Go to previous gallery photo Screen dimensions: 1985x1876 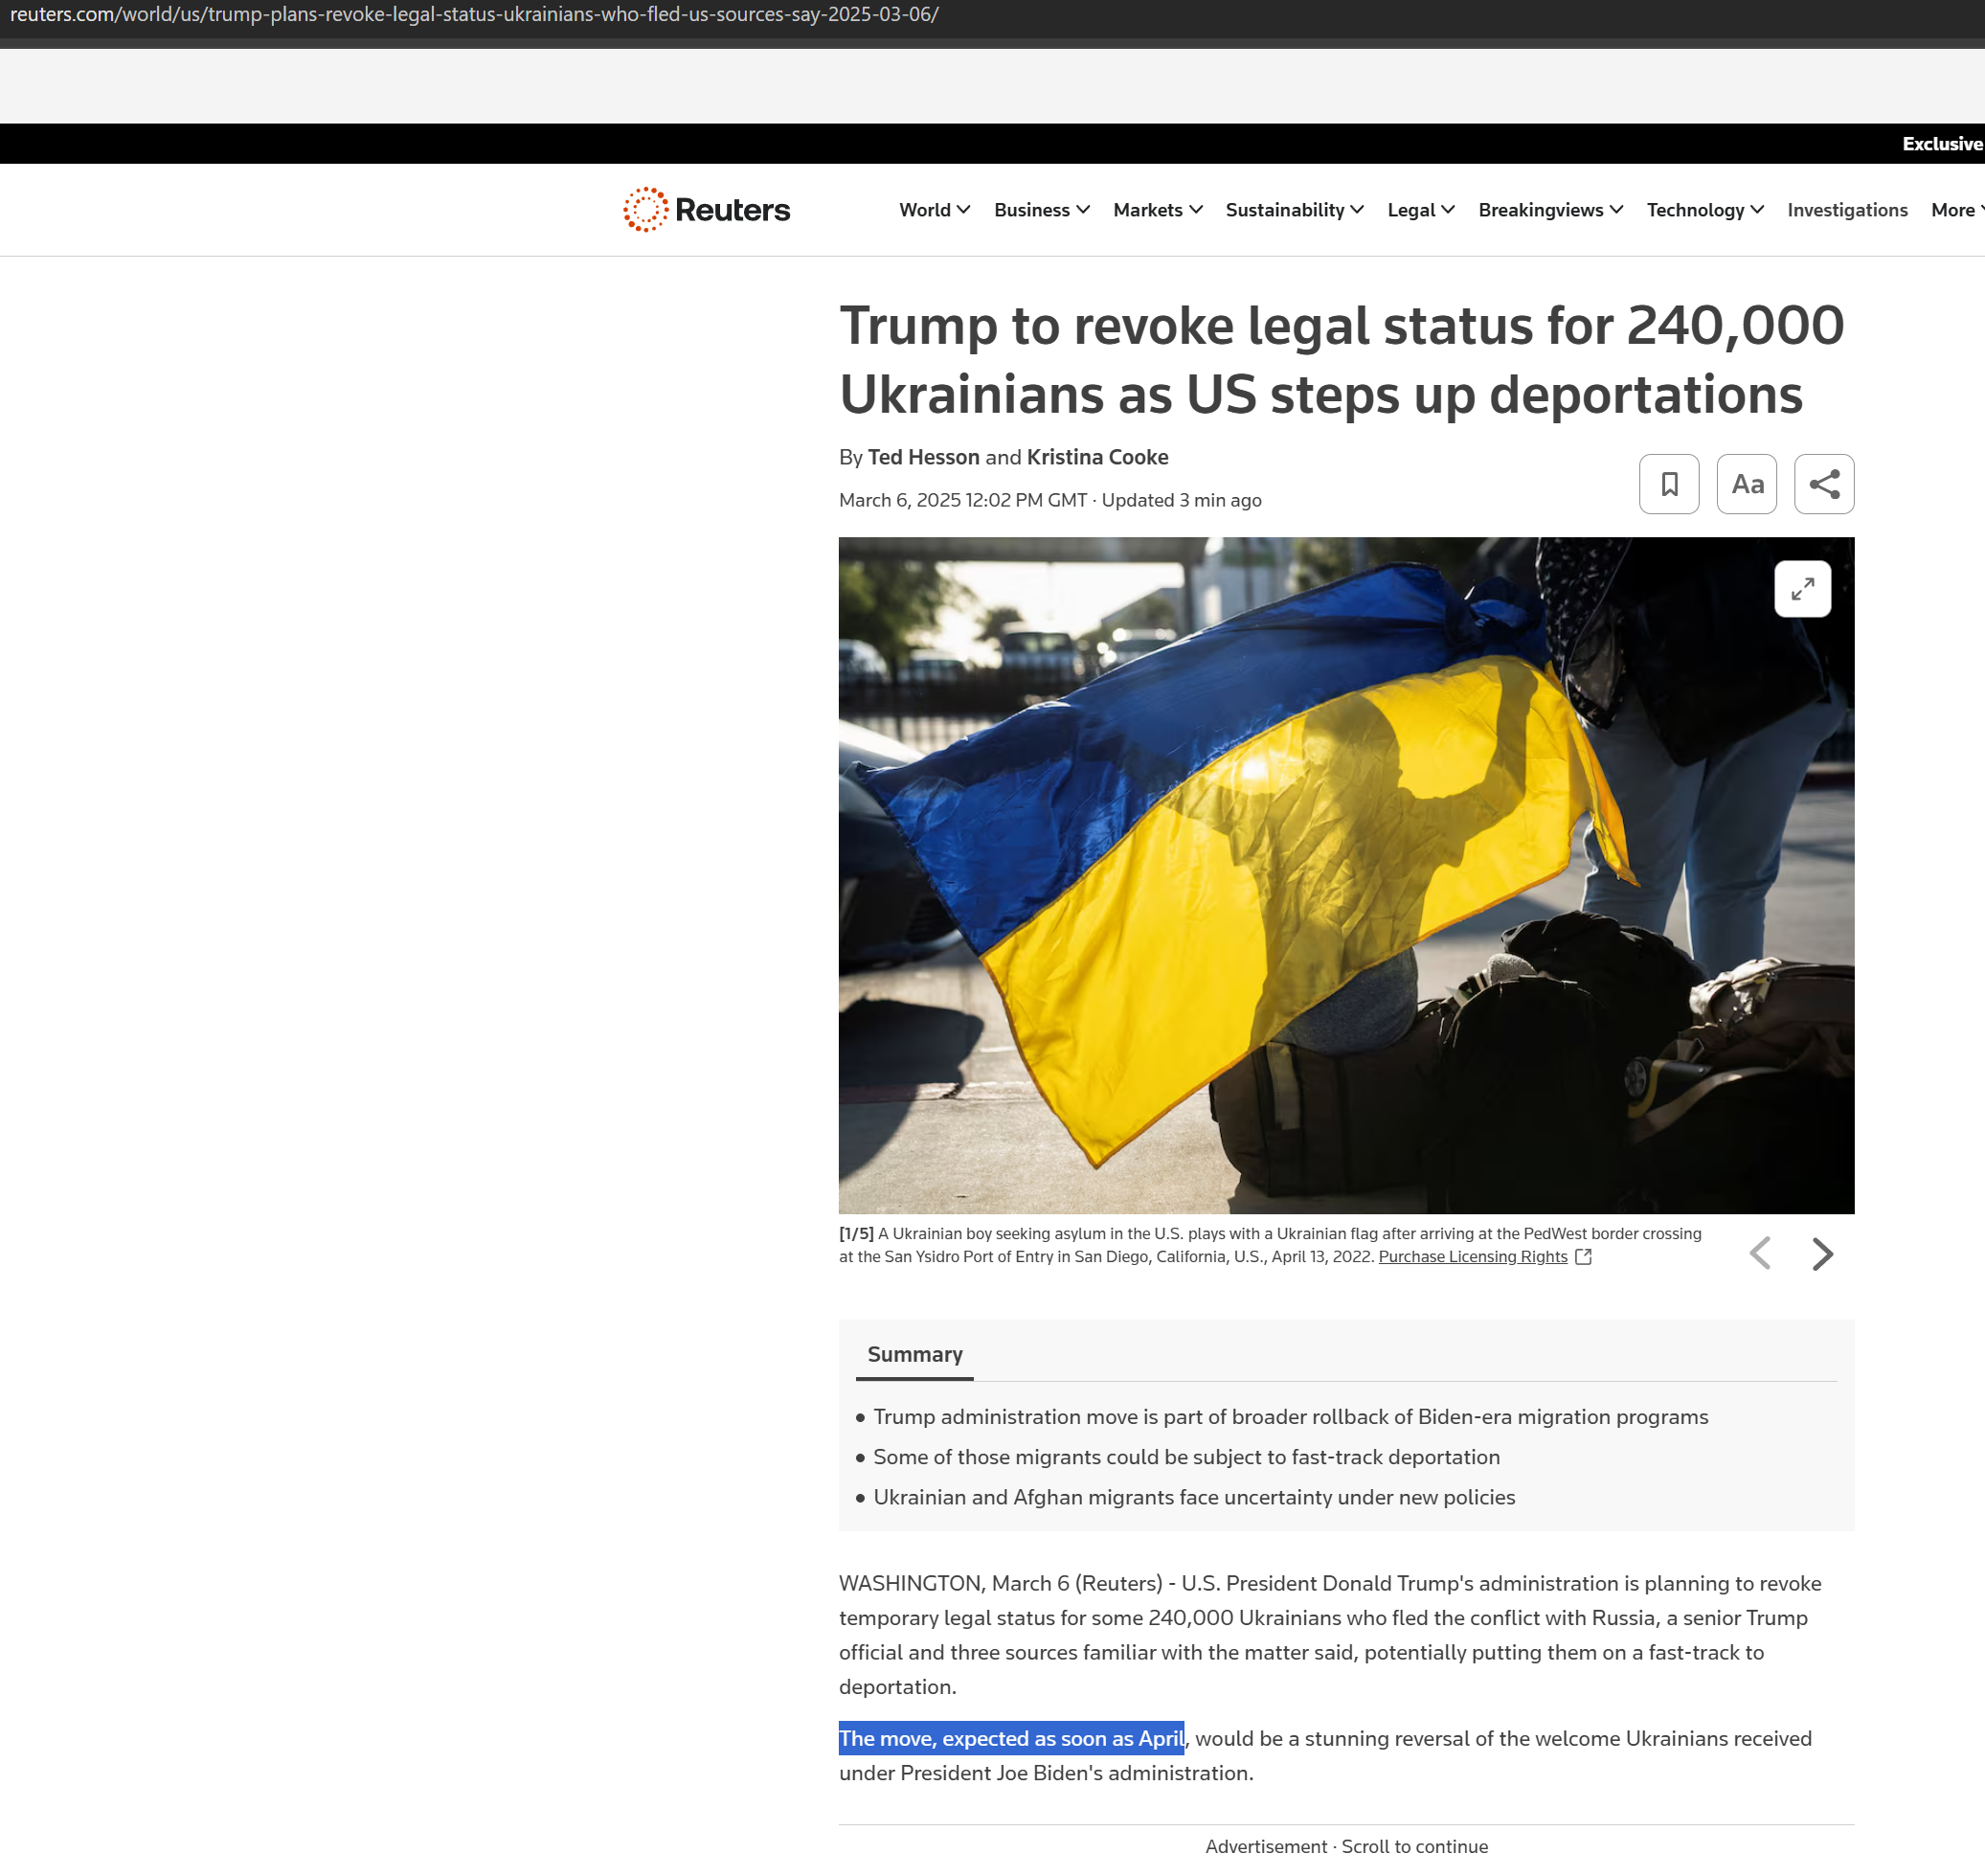(1760, 1253)
